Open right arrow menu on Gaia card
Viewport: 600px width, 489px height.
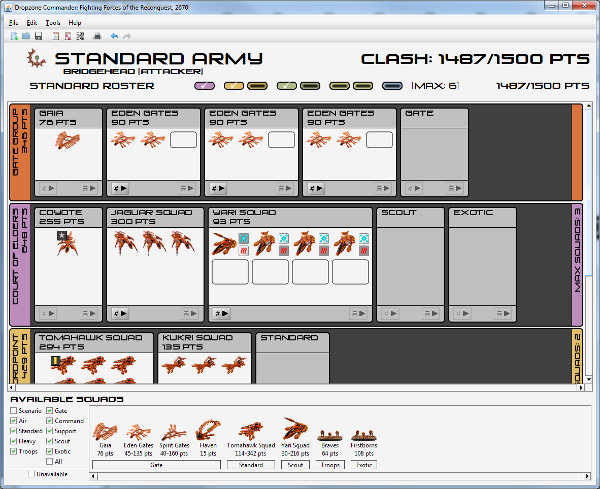pos(89,188)
